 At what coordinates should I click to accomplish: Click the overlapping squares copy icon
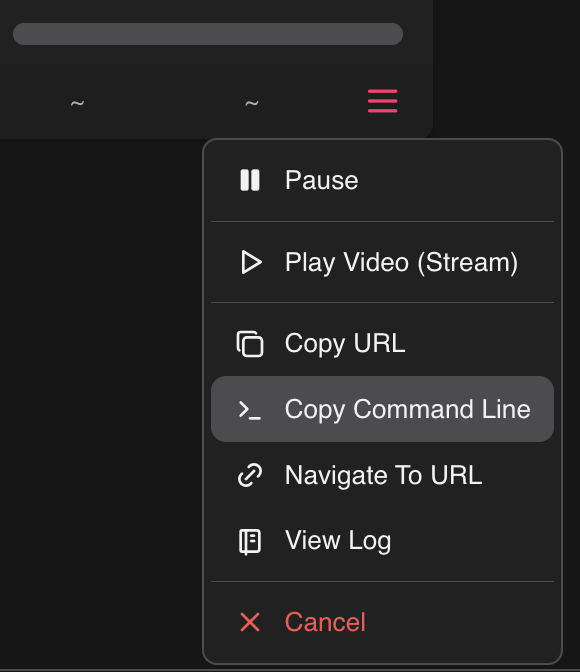coord(250,344)
